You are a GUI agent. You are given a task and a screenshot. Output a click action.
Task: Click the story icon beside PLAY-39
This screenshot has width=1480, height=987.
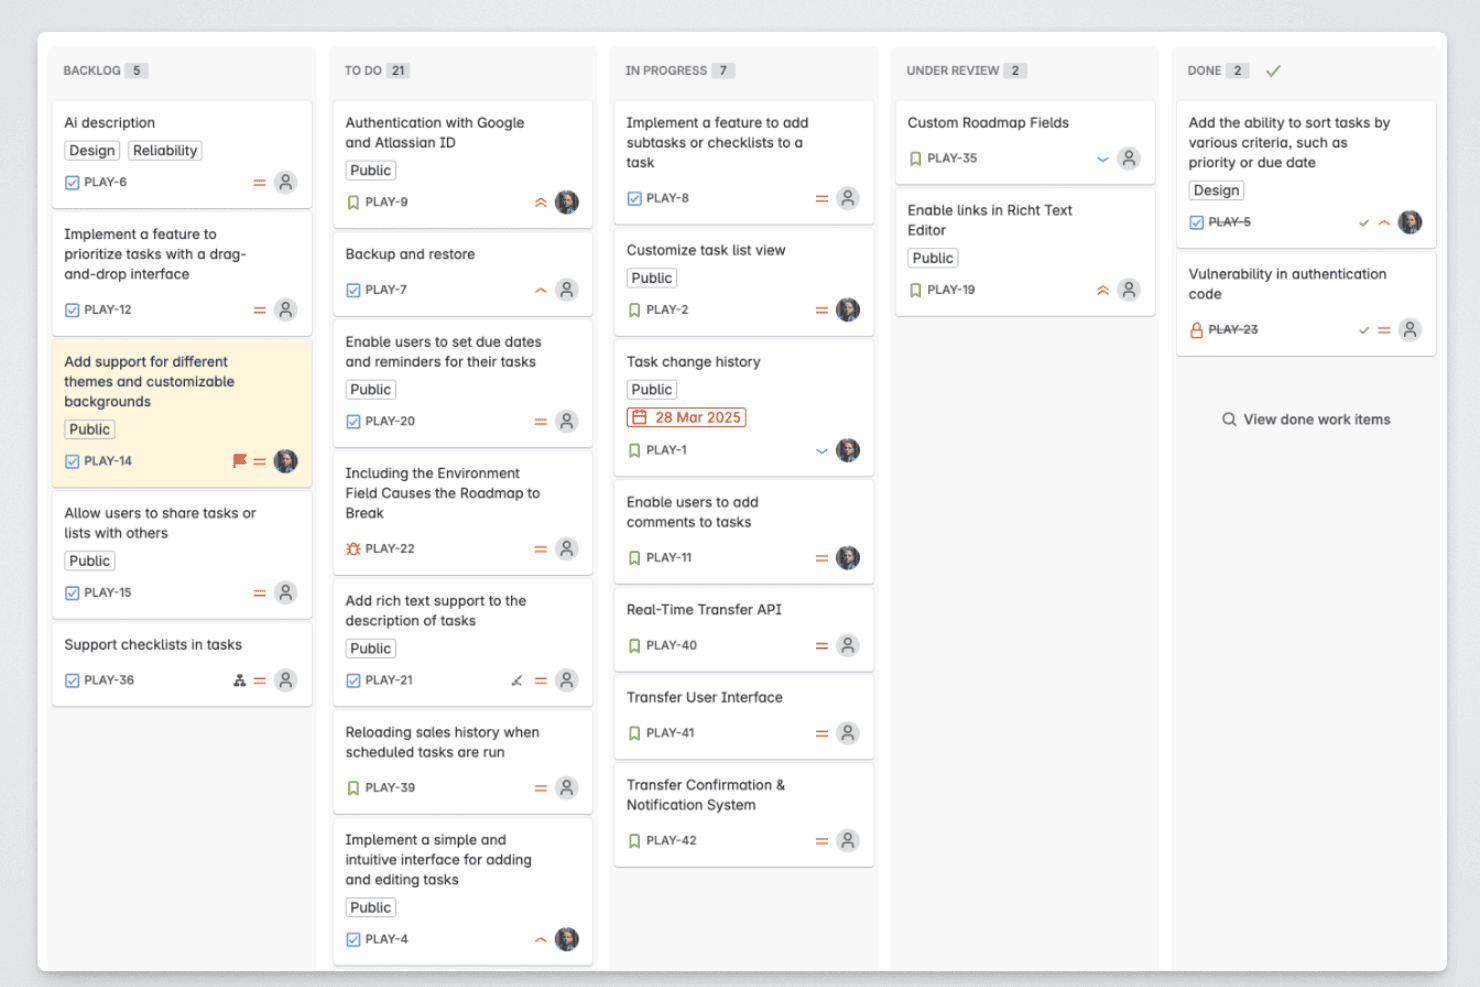click(x=353, y=788)
